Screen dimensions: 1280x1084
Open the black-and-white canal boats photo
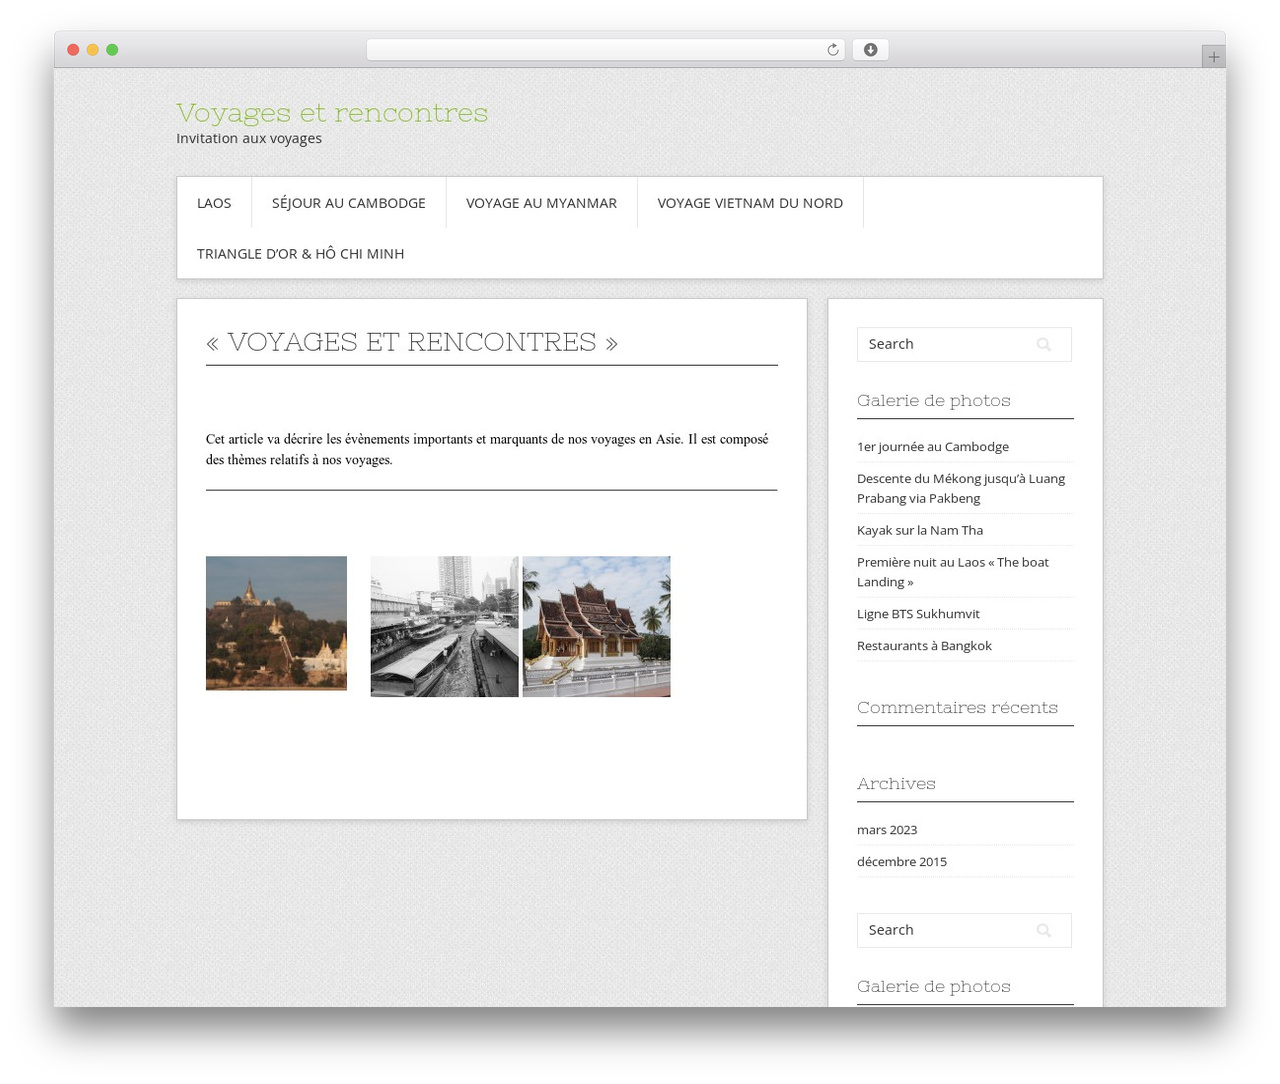(x=445, y=626)
